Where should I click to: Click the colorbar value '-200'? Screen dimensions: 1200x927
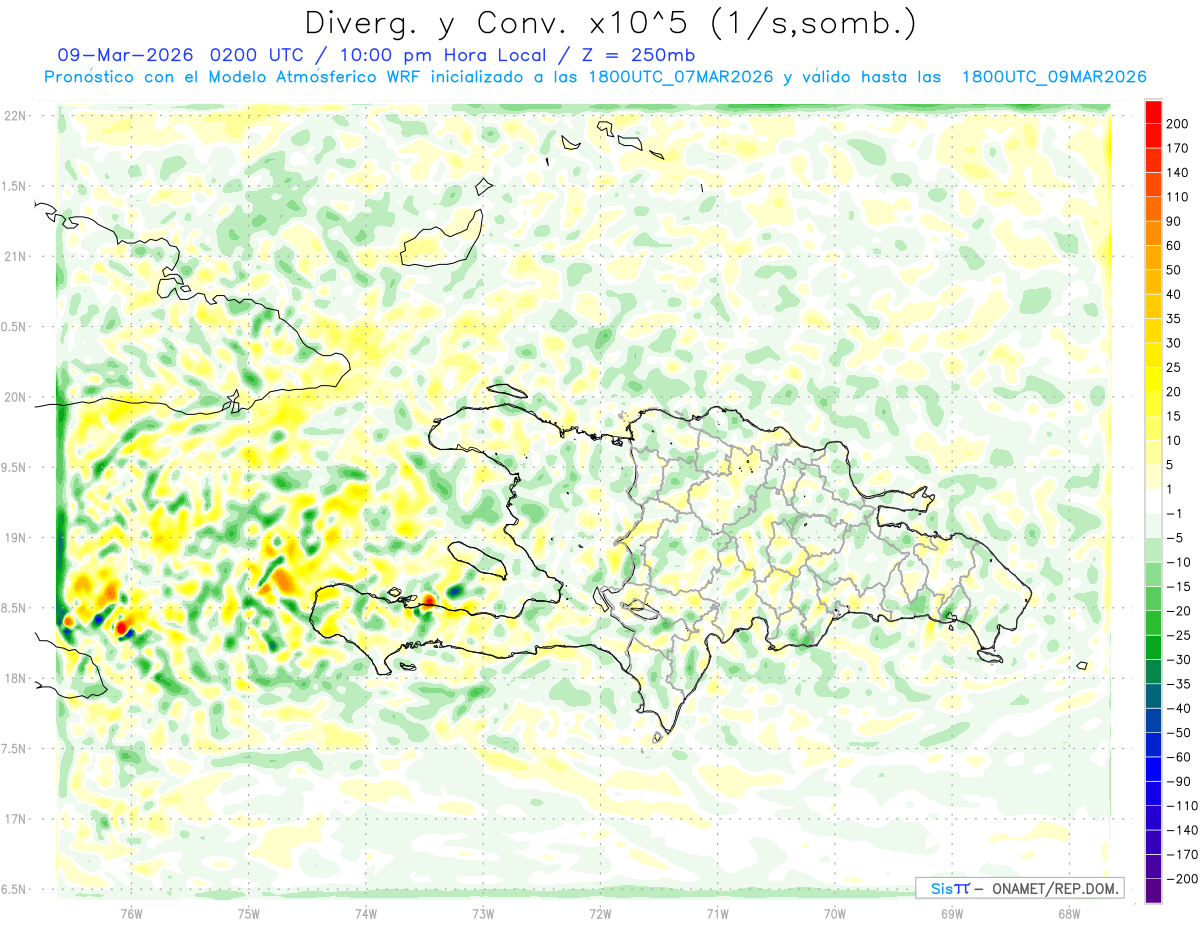pos(1181,879)
